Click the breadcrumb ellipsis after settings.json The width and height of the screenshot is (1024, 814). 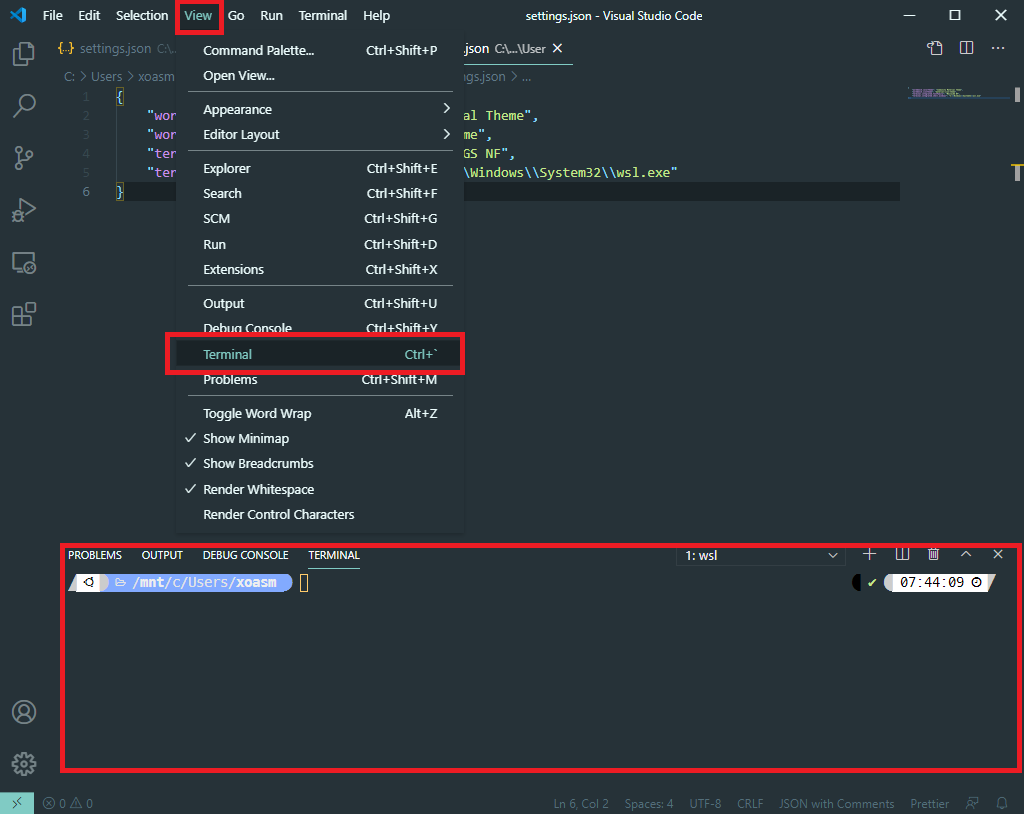pos(526,76)
